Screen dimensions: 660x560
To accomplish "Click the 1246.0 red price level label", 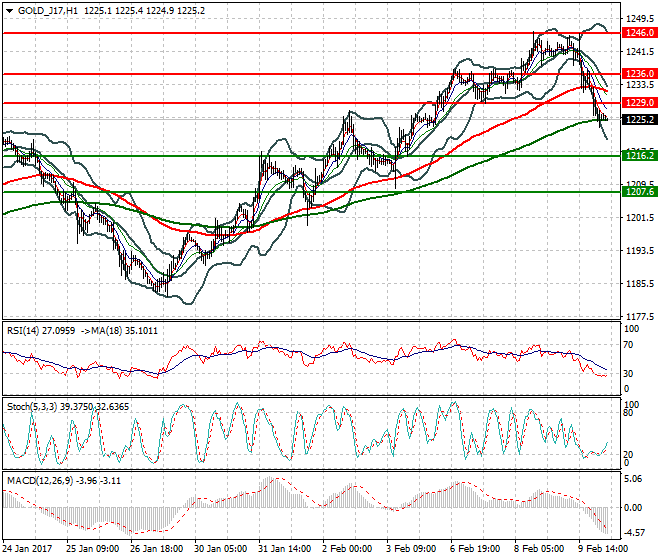I will [639, 33].
